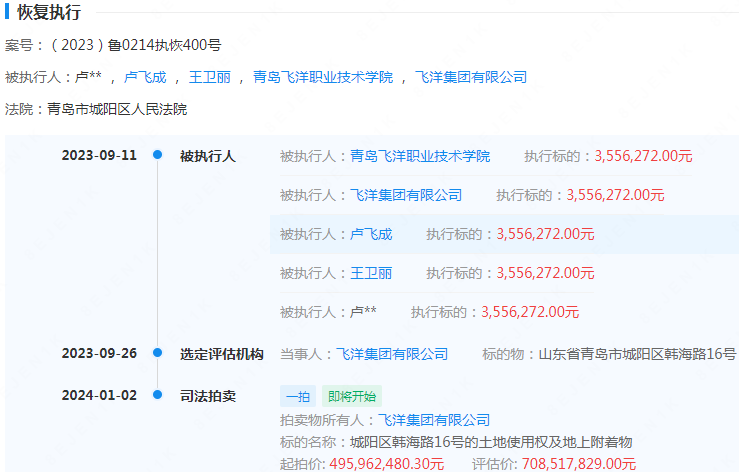Click the date 2024-01-02

pyautogui.click(x=99, y=395)
